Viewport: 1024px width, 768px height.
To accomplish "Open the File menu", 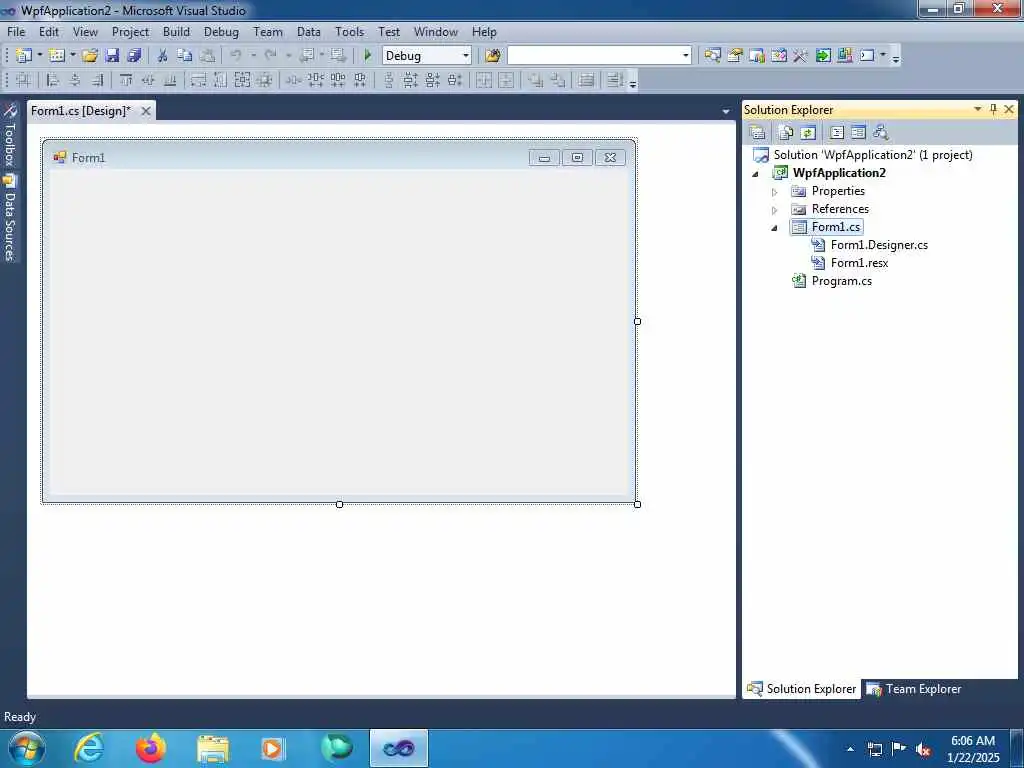I will pyautogui.click(x=16, y=31).
